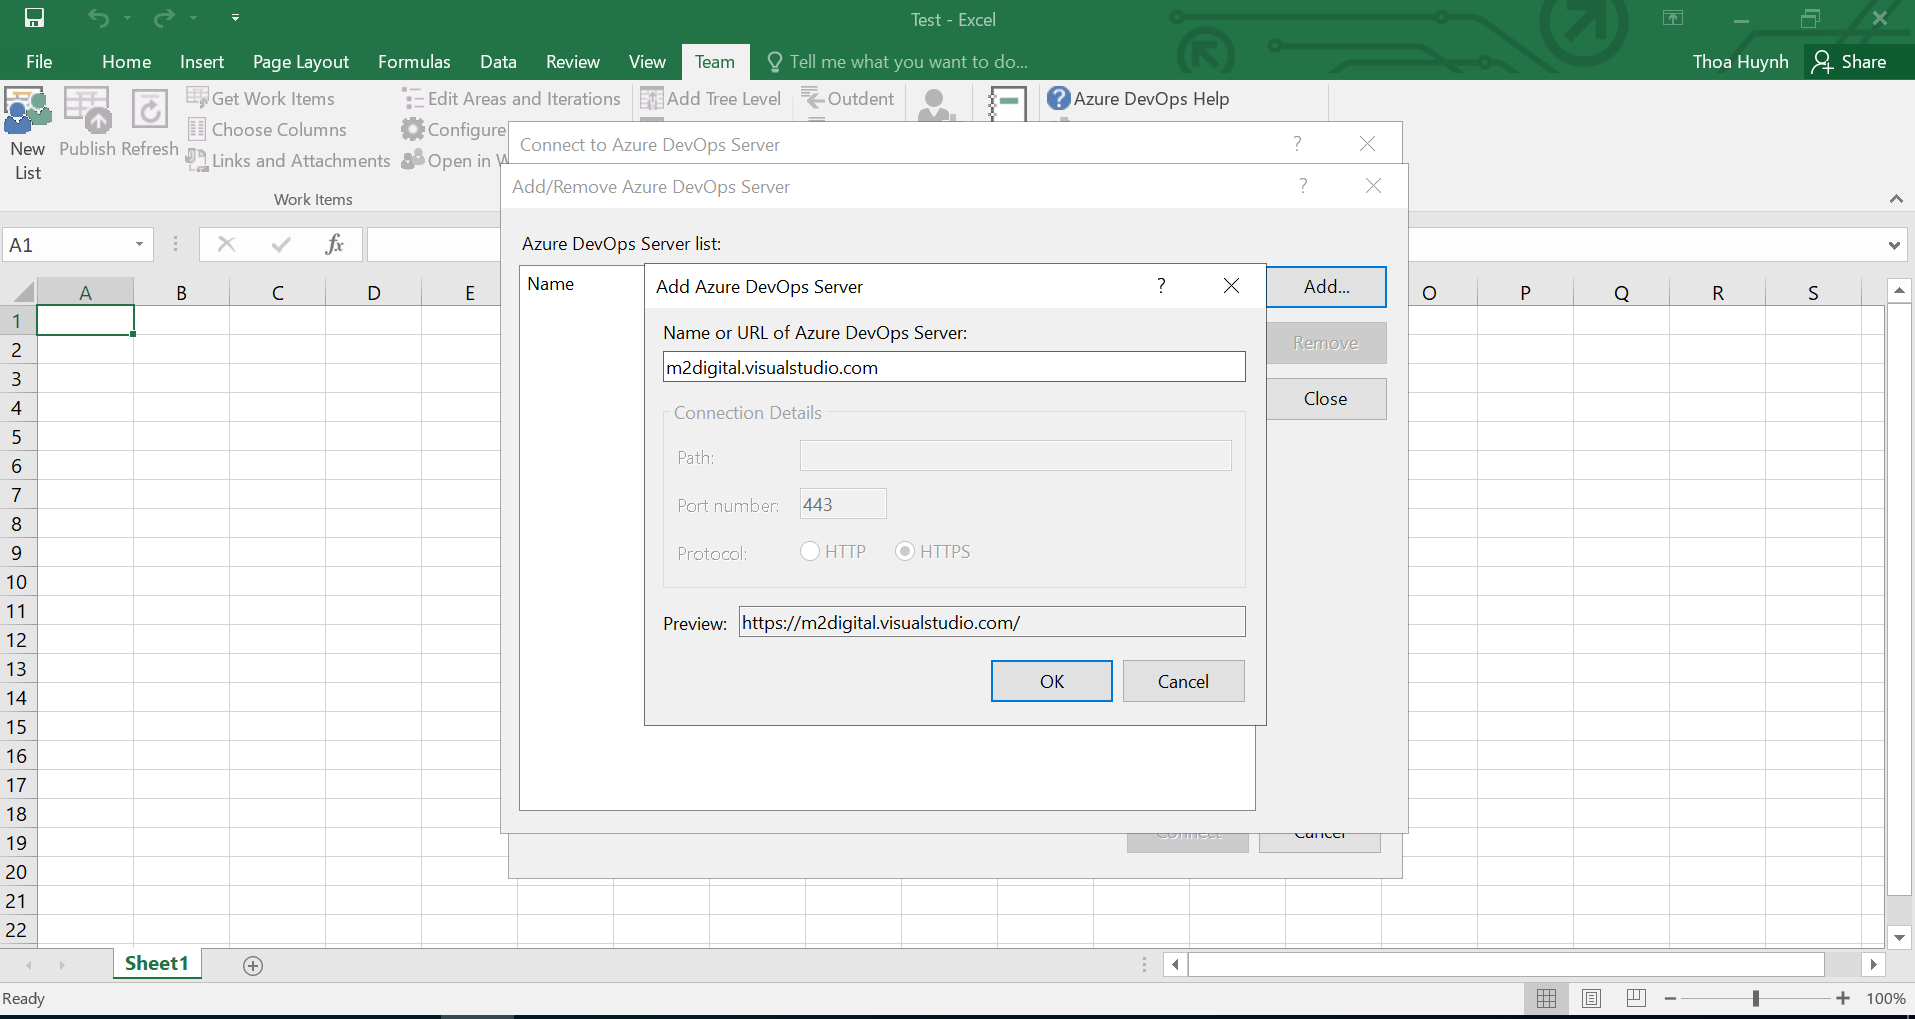Click Add Tree Level

711,98
